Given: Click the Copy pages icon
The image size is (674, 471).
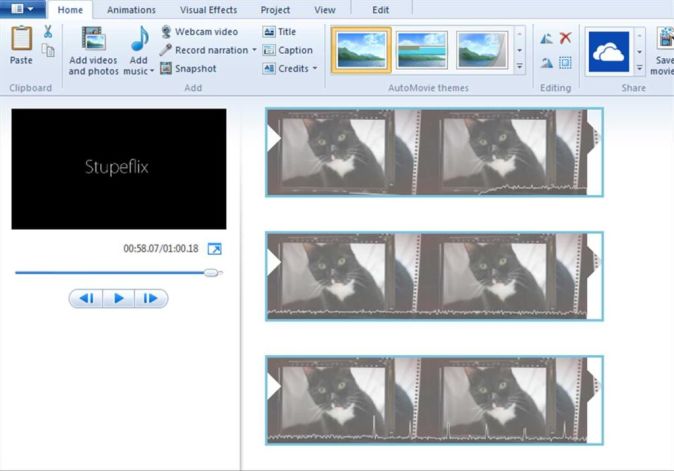Looking at the screenshot, I should pyautogui.click(x=48, y=51).
